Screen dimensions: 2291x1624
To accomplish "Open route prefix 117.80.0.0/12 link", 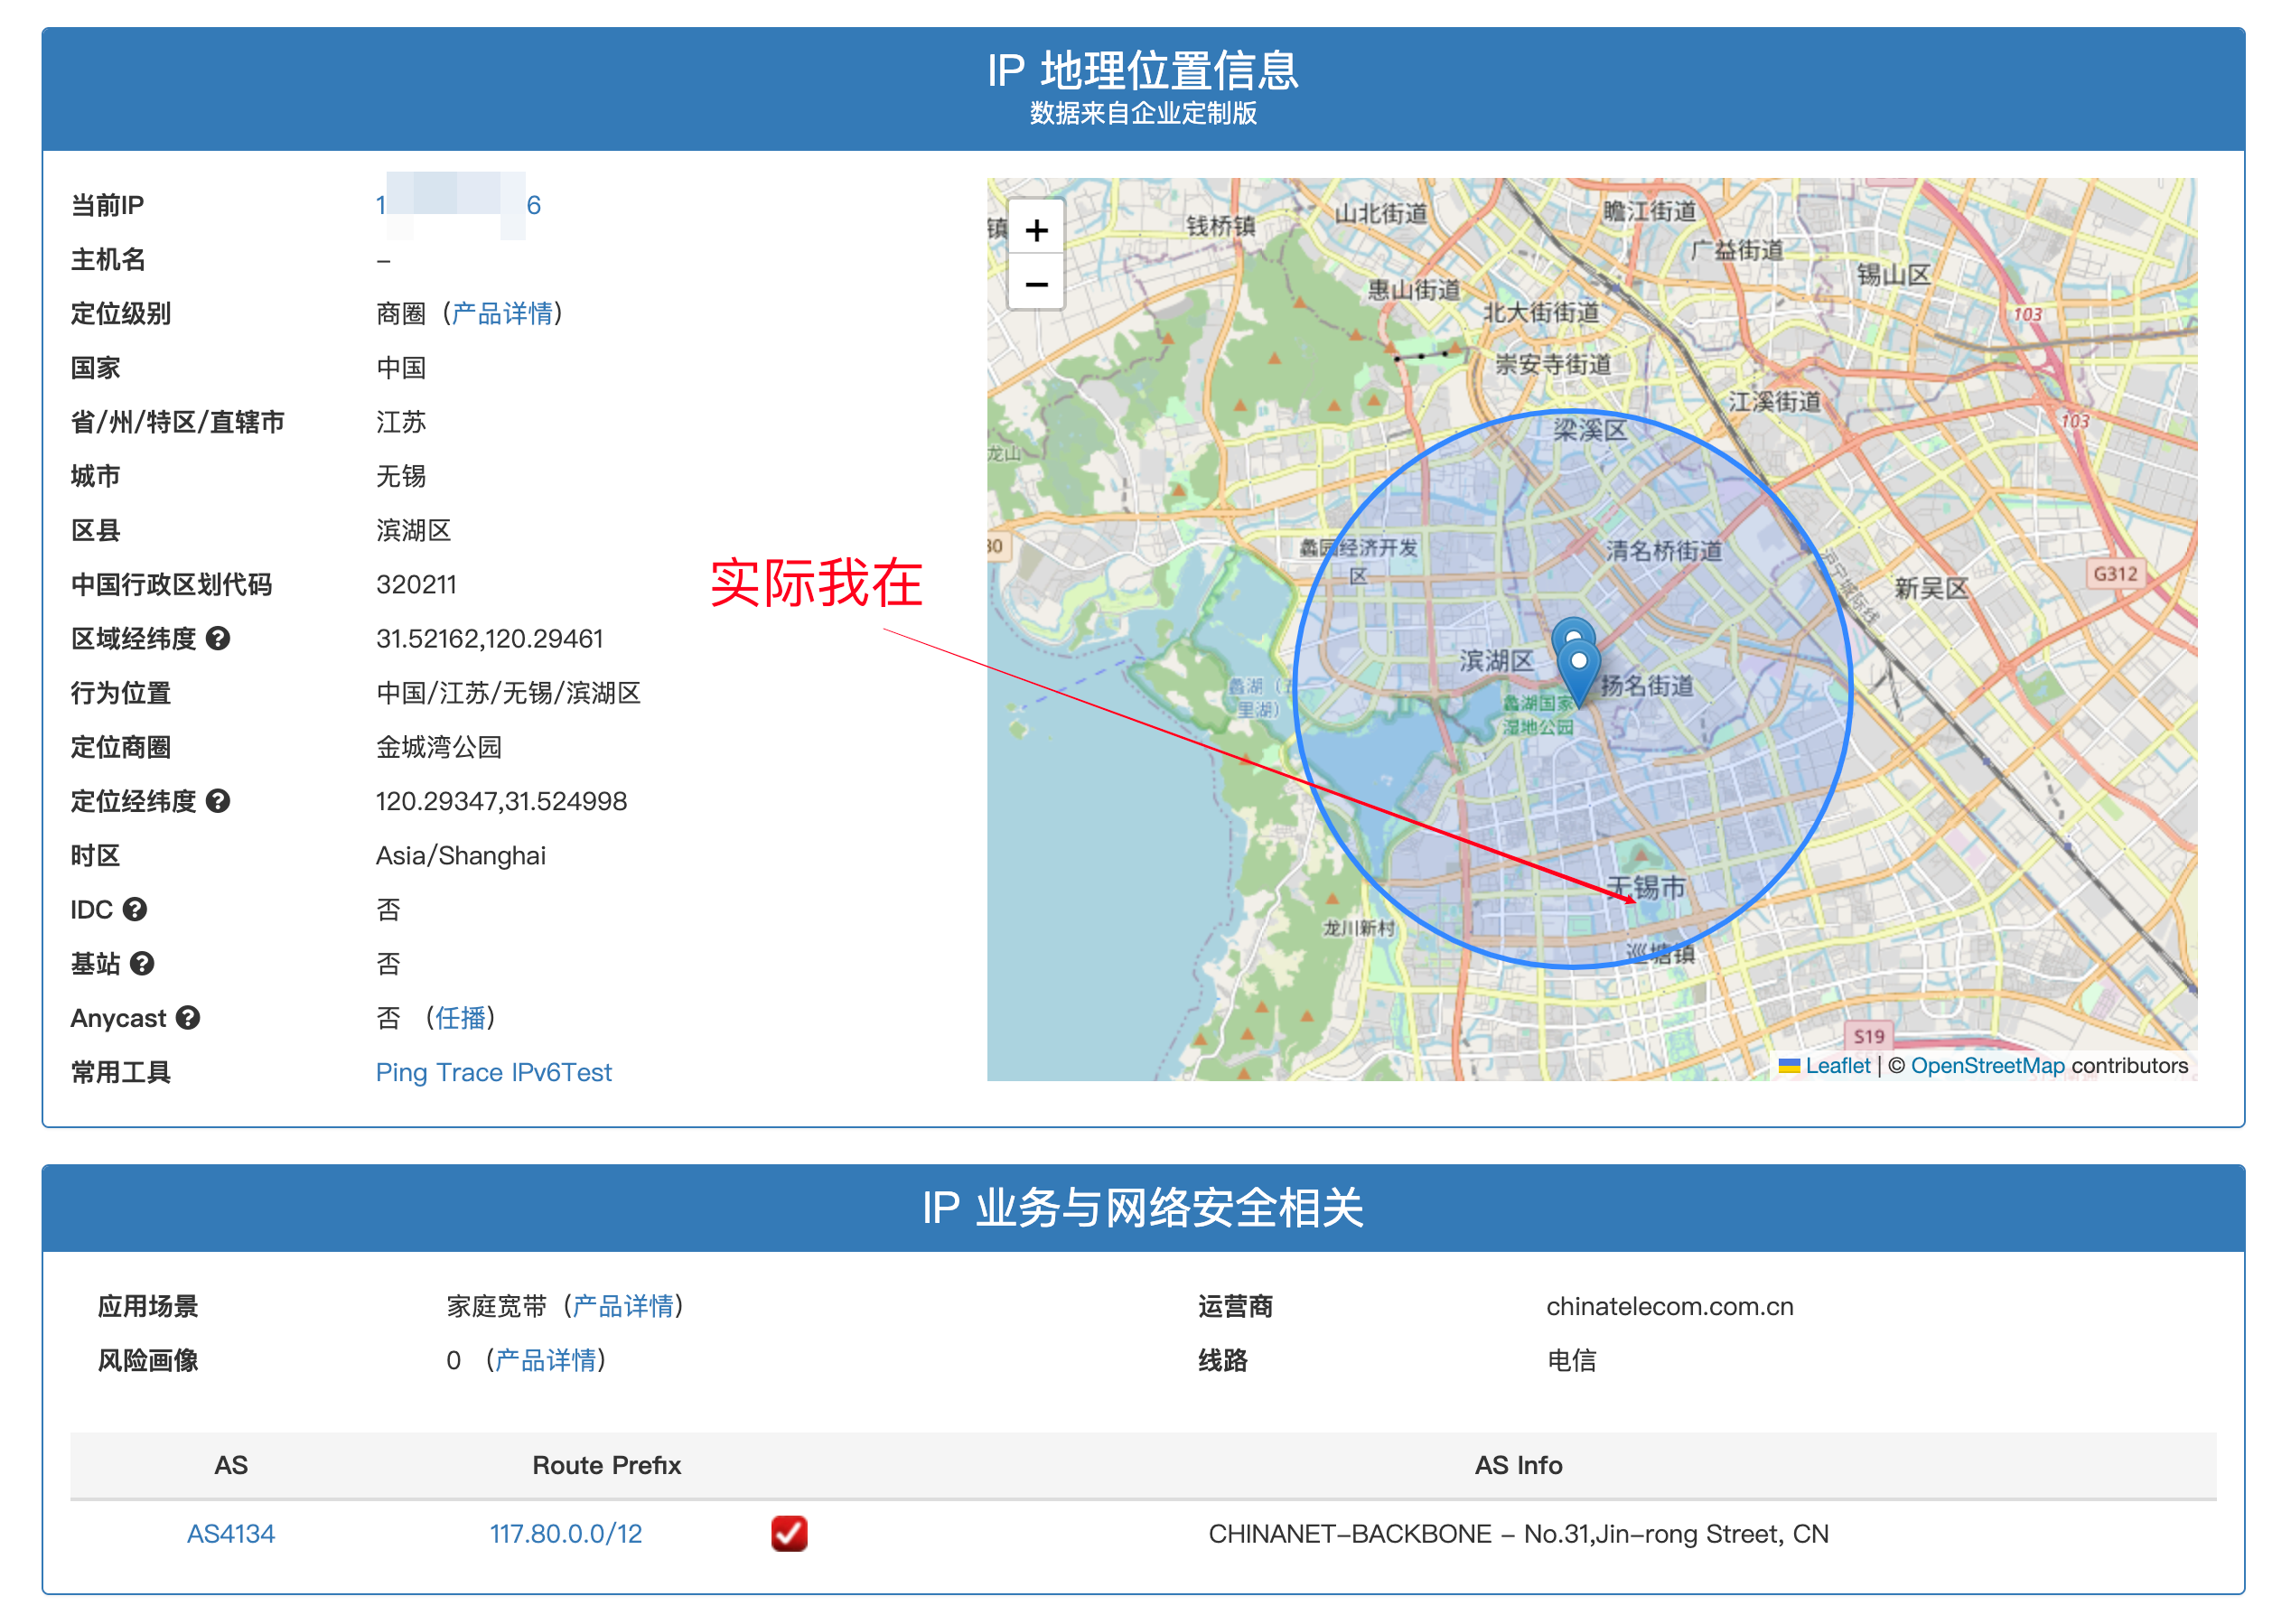I will [x=565, y=1533].
